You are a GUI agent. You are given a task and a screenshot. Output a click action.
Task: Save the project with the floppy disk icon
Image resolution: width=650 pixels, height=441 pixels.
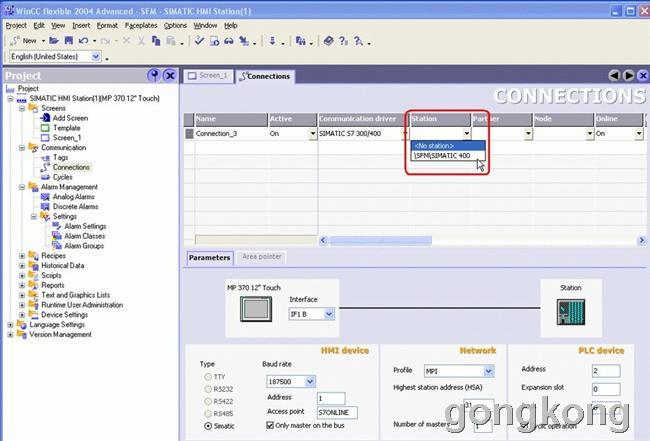[69, 41]
